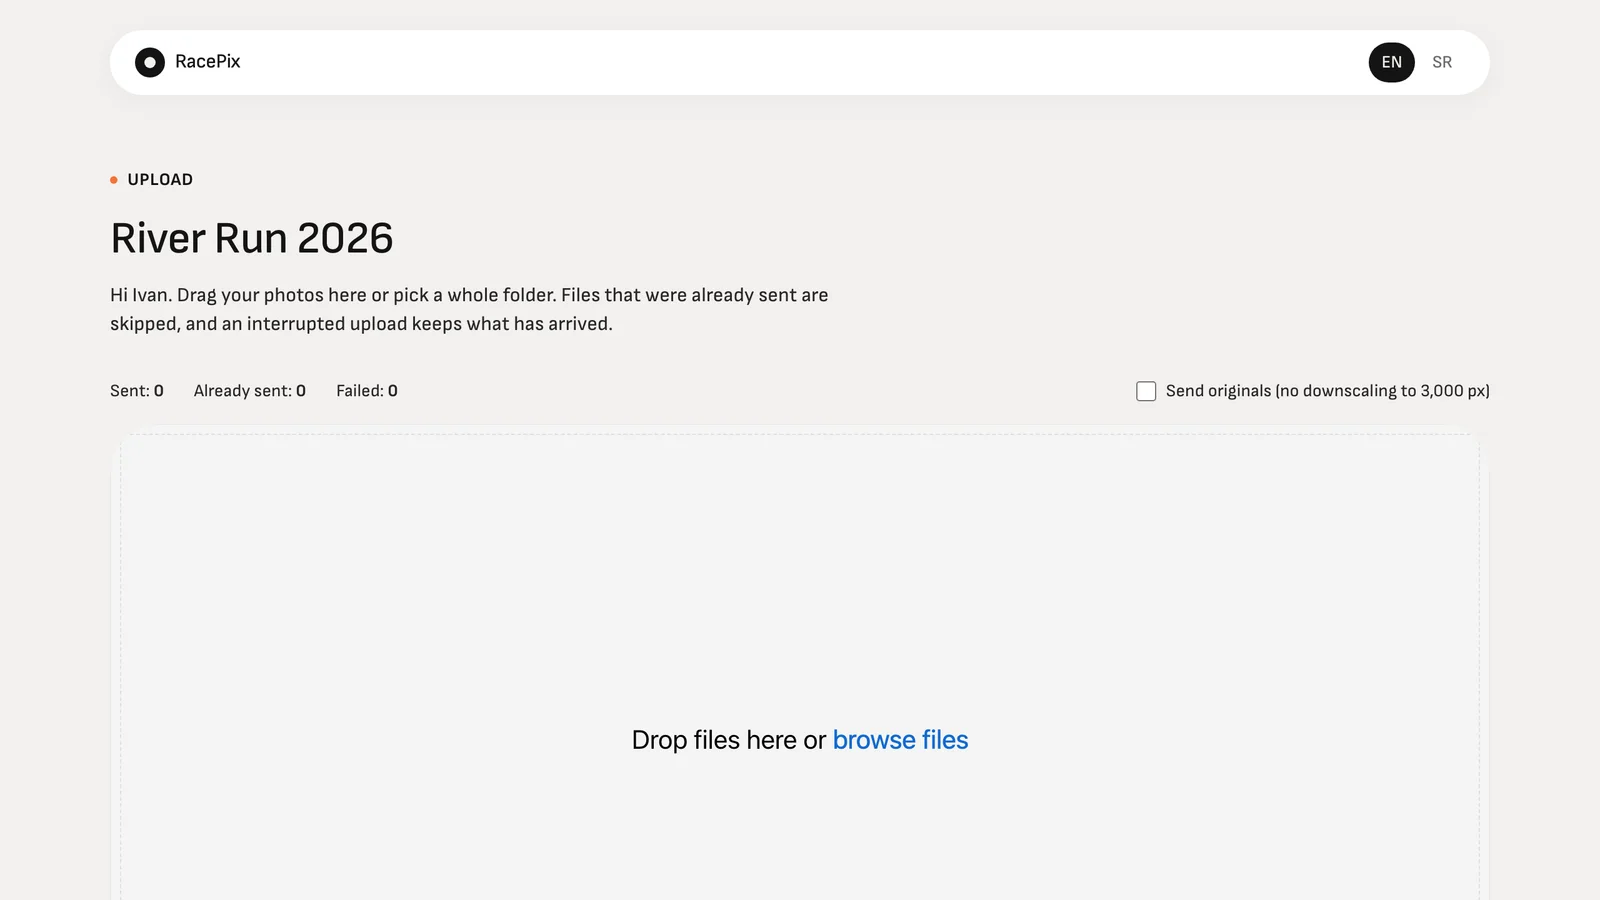1600x900 pixels.
Task: Click the UPLOAD section label
Action: 160,180
